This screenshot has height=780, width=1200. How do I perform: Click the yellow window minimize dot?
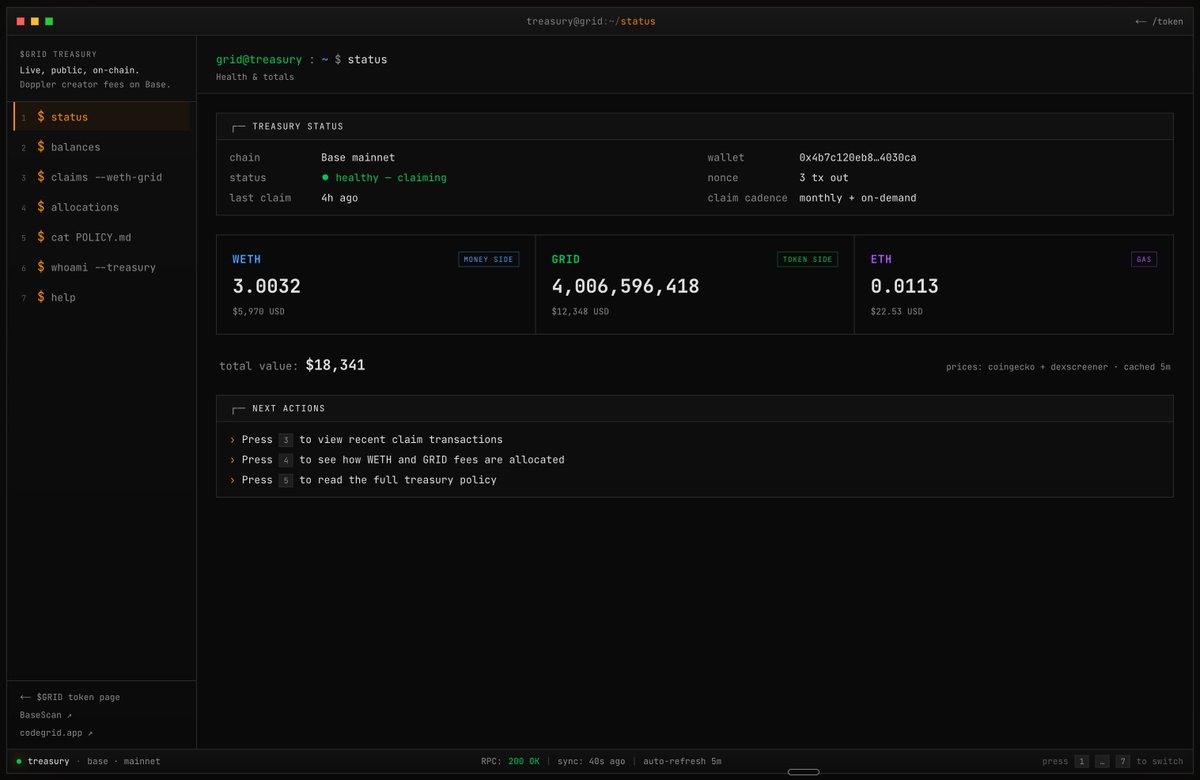(35, 21)
